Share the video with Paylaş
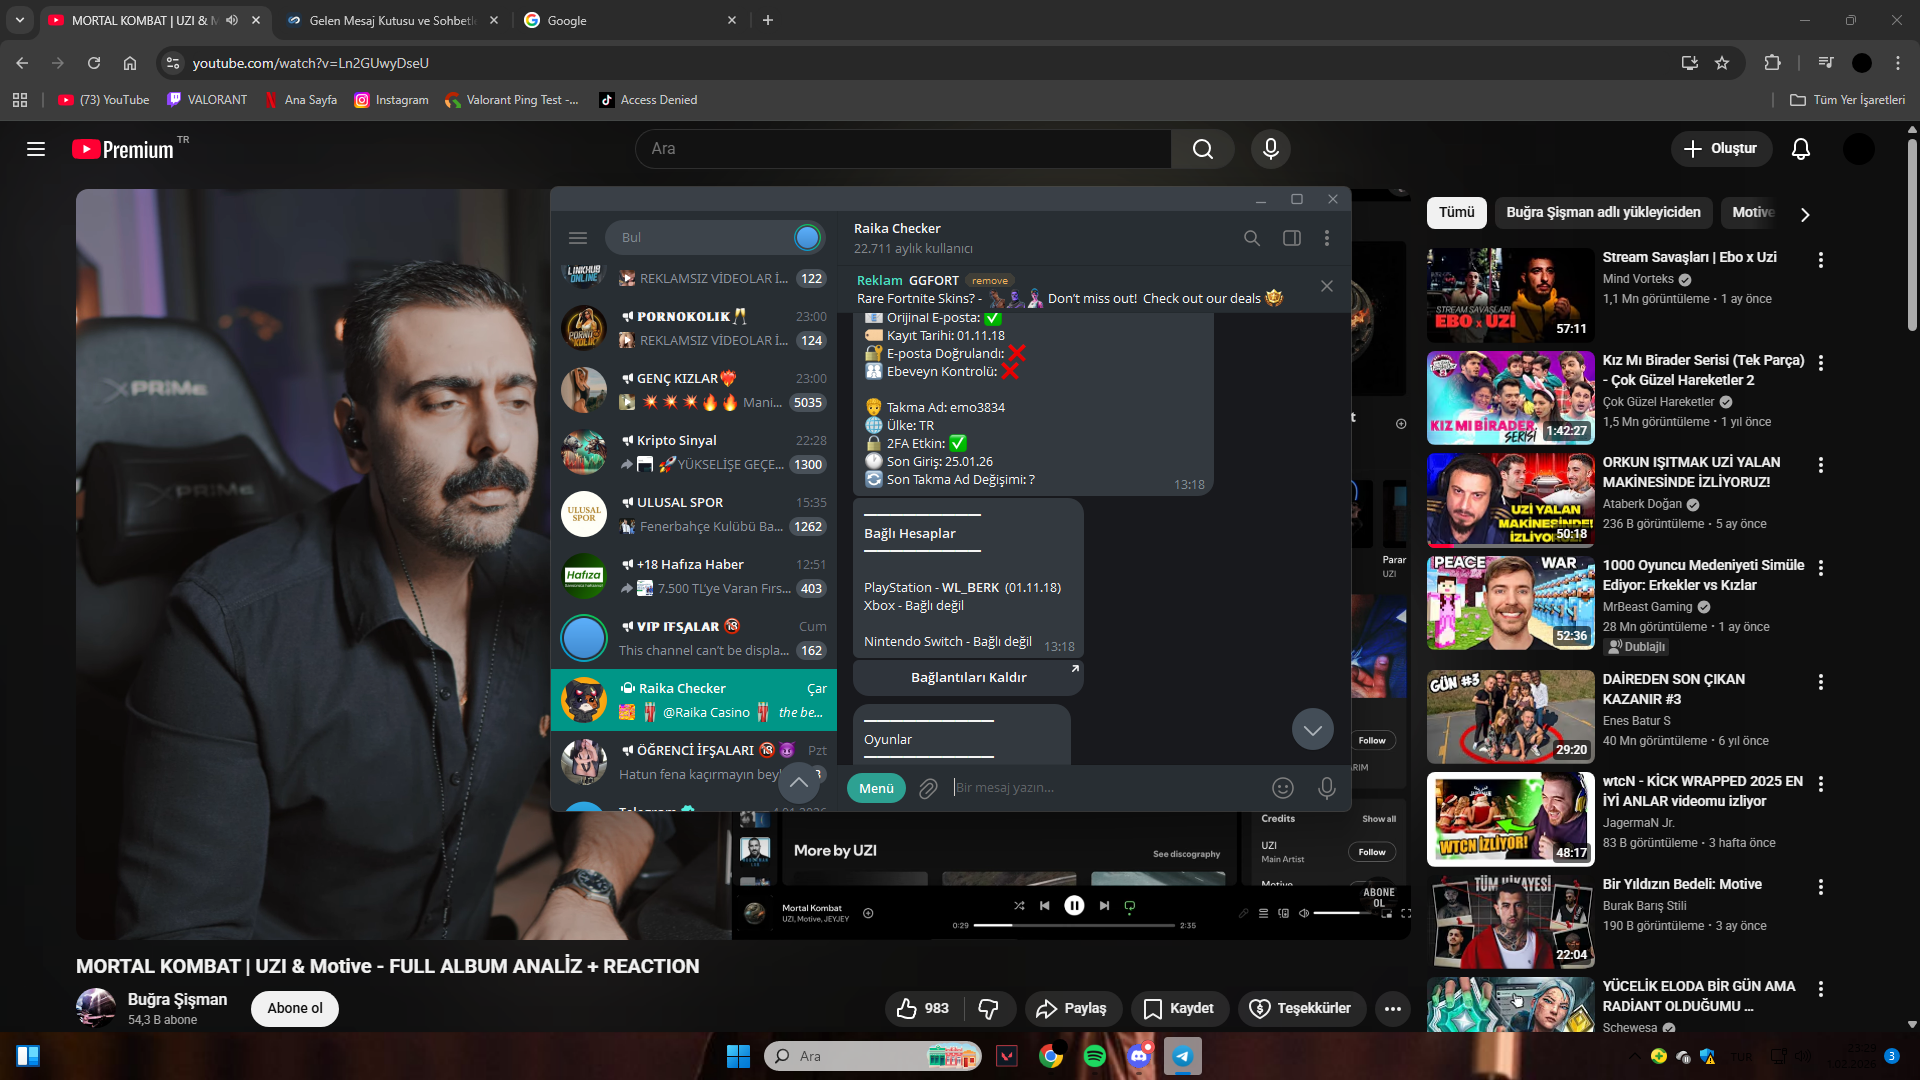 1073,1009
